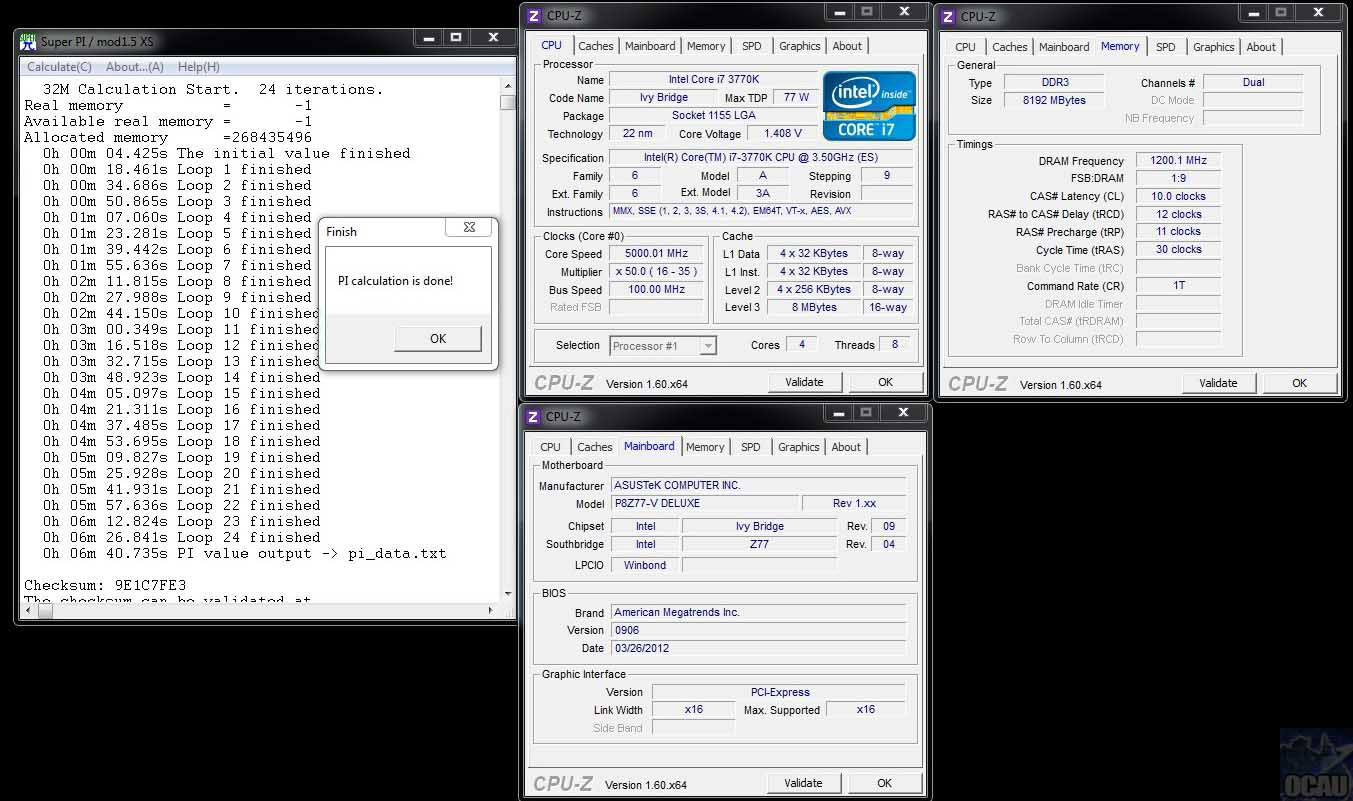Maximize the Super PI window
The width and height of the screenshot is (1353, 801).
click(455, 38)
